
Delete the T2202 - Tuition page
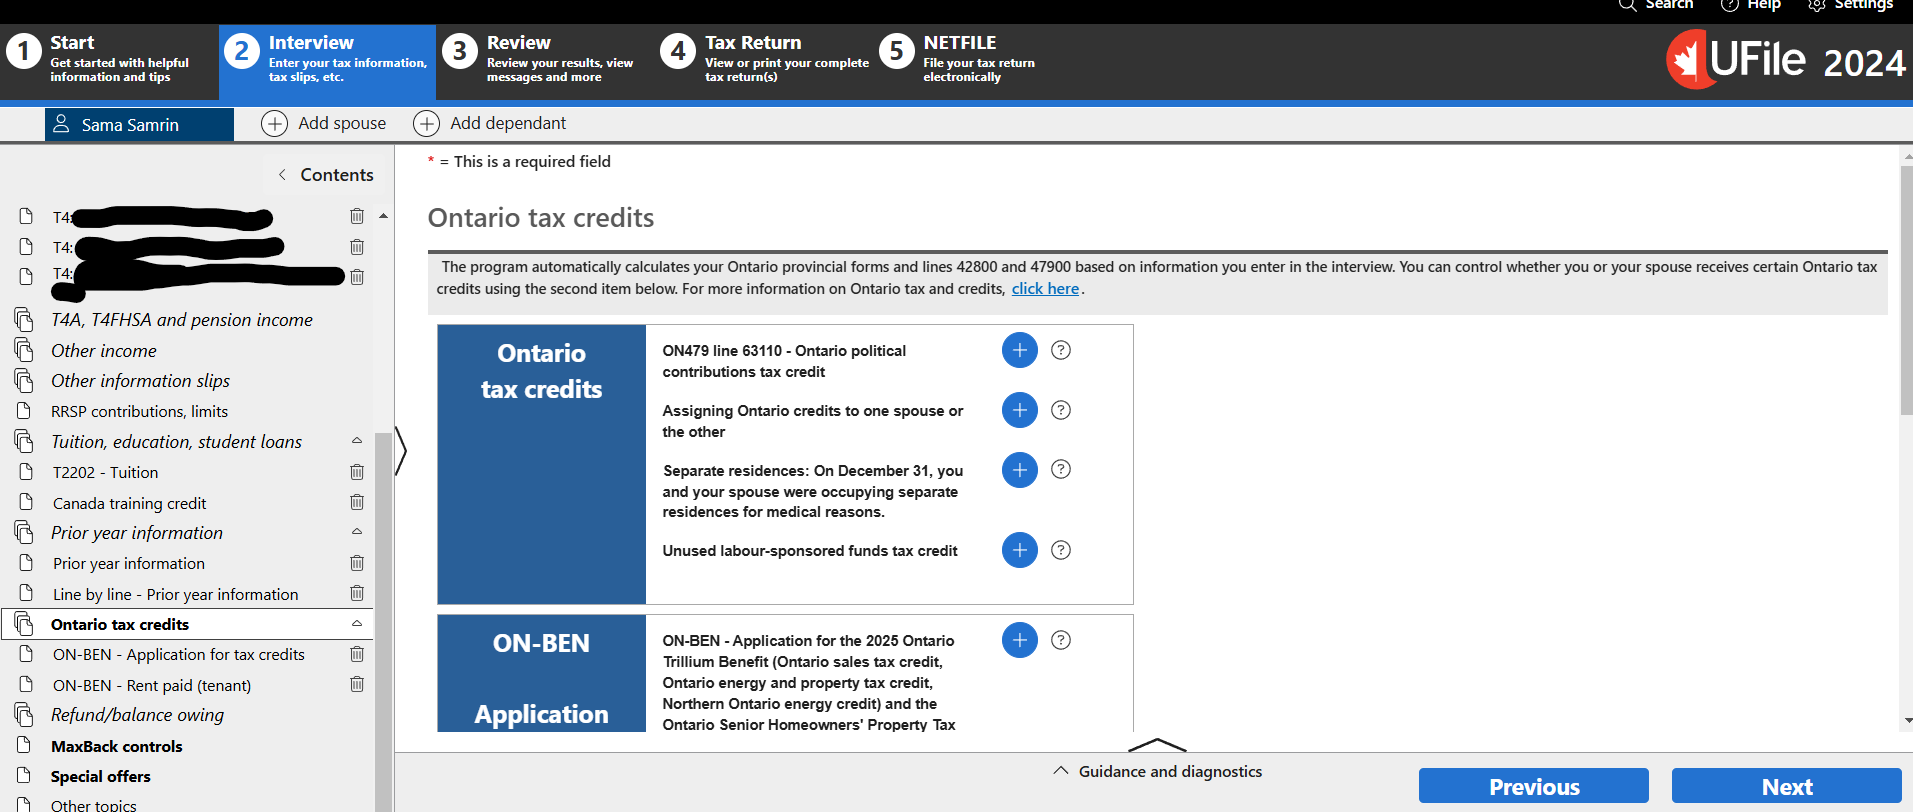[x=357, y=472]
